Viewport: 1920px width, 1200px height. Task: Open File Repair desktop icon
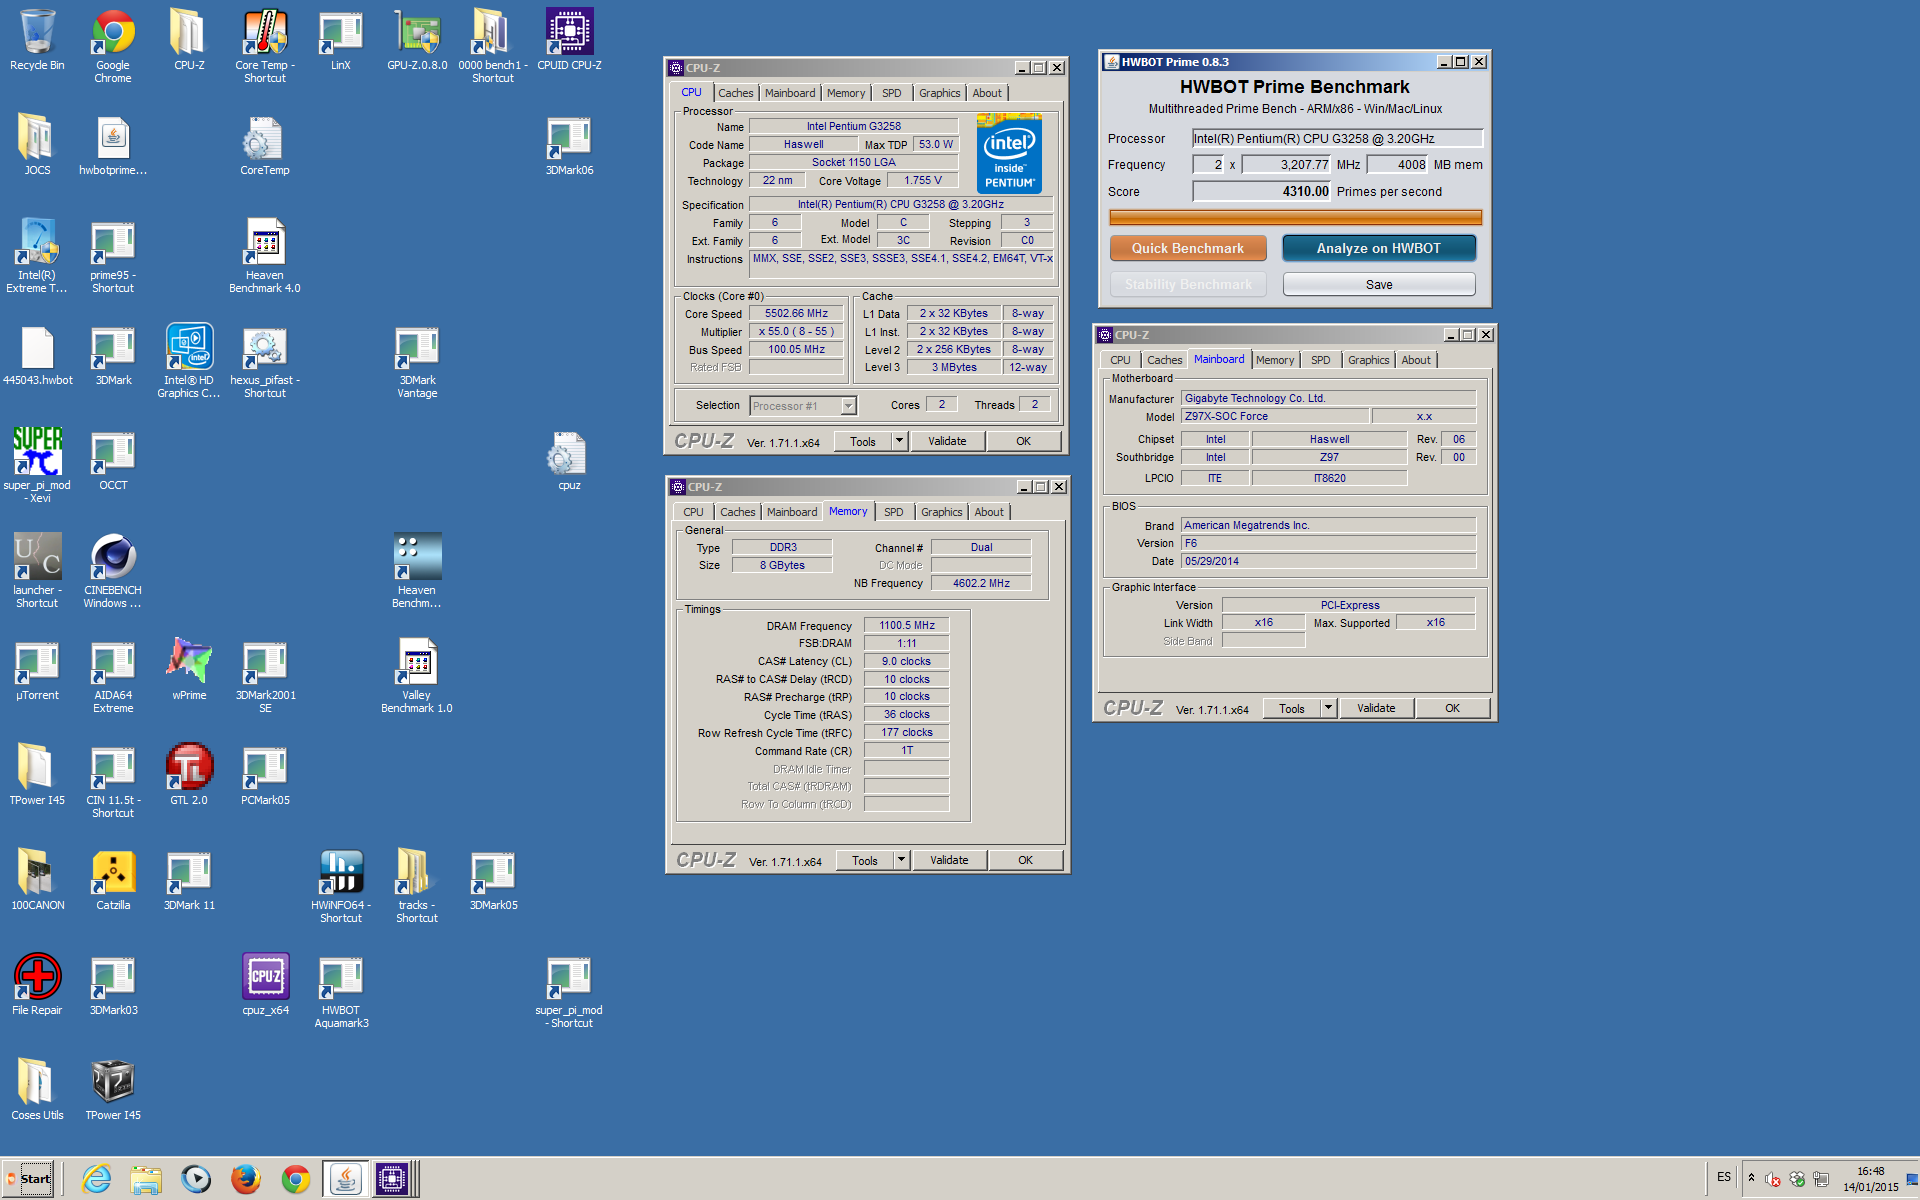pos(37,985)
